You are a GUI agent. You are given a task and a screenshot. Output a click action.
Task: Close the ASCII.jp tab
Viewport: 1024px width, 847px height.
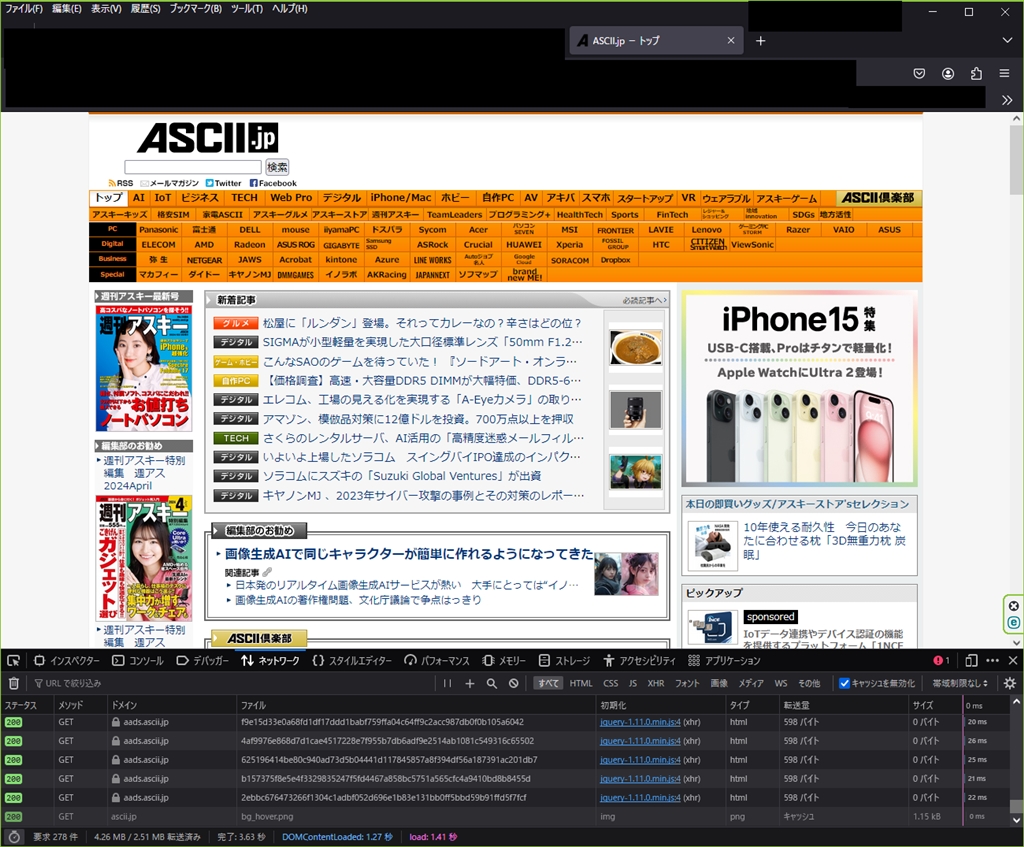tap(731, 40)
